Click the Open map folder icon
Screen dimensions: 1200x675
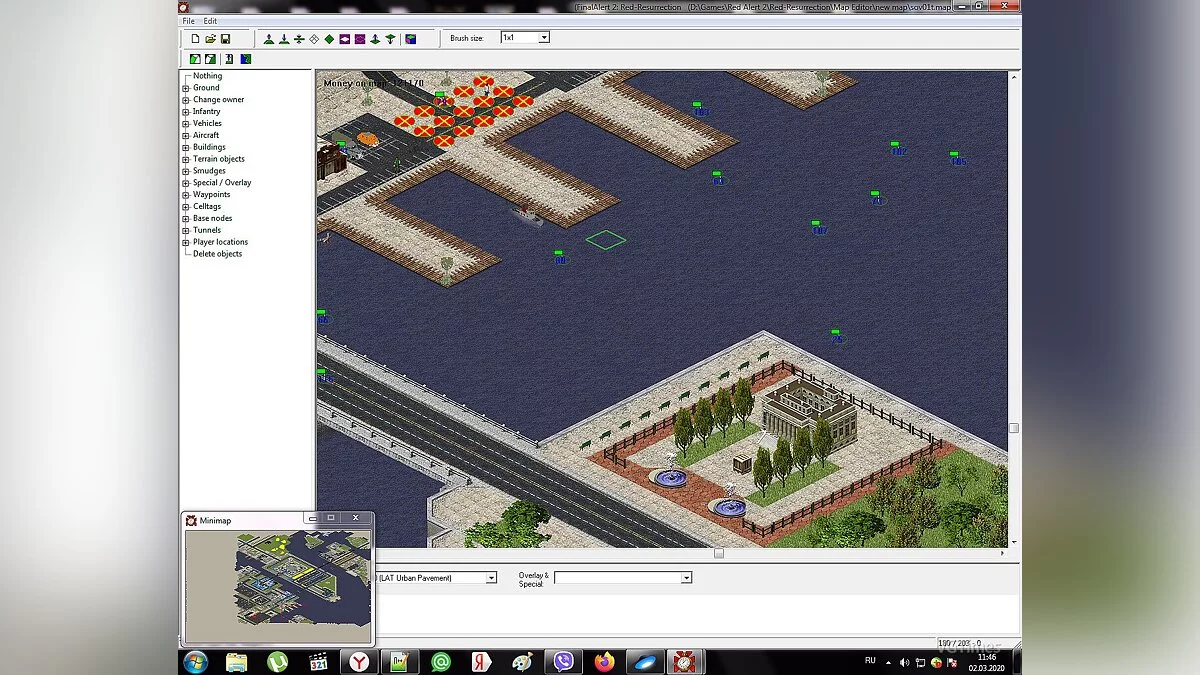coord(211,39)
